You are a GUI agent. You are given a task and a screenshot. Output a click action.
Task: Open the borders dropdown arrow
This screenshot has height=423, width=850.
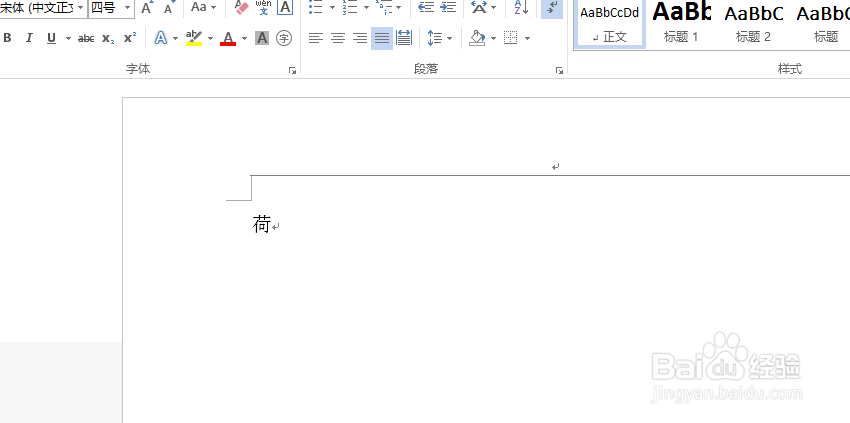point(527,38)
